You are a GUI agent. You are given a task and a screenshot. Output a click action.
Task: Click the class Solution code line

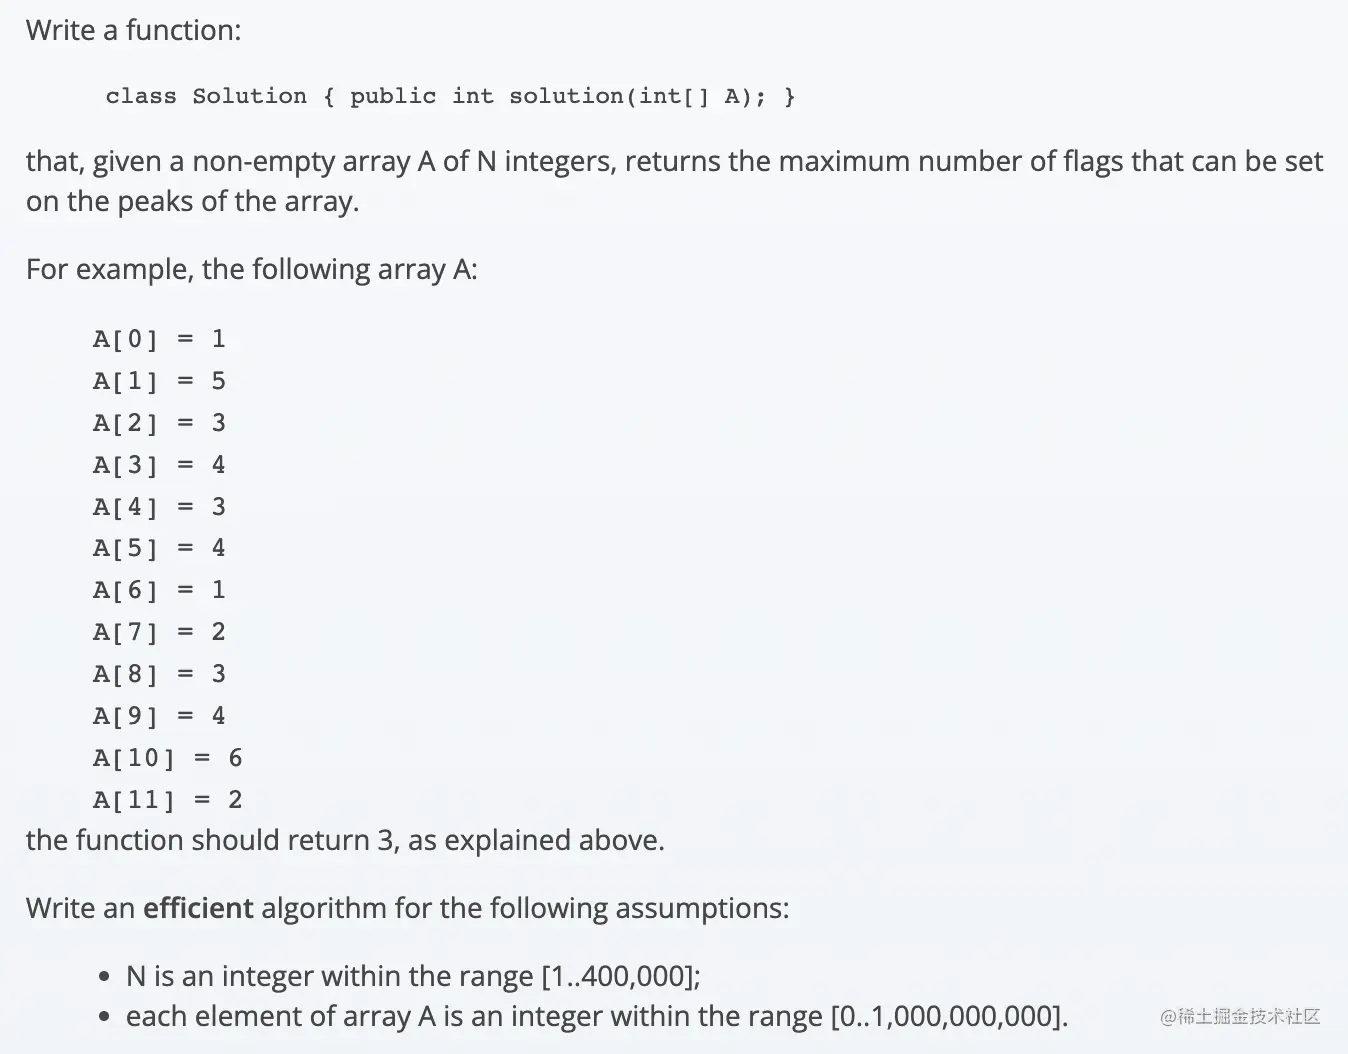(450, 96)
